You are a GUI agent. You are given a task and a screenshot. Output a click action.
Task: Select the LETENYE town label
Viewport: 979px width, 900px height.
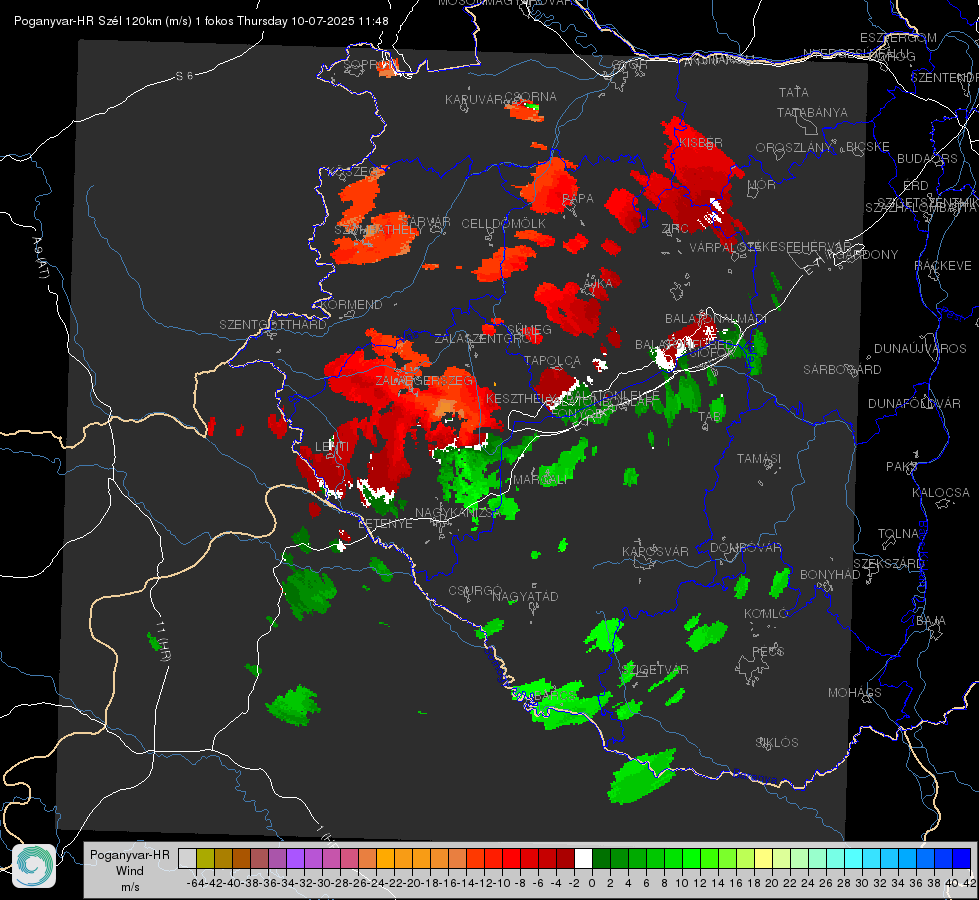click(x=385, y=523)
